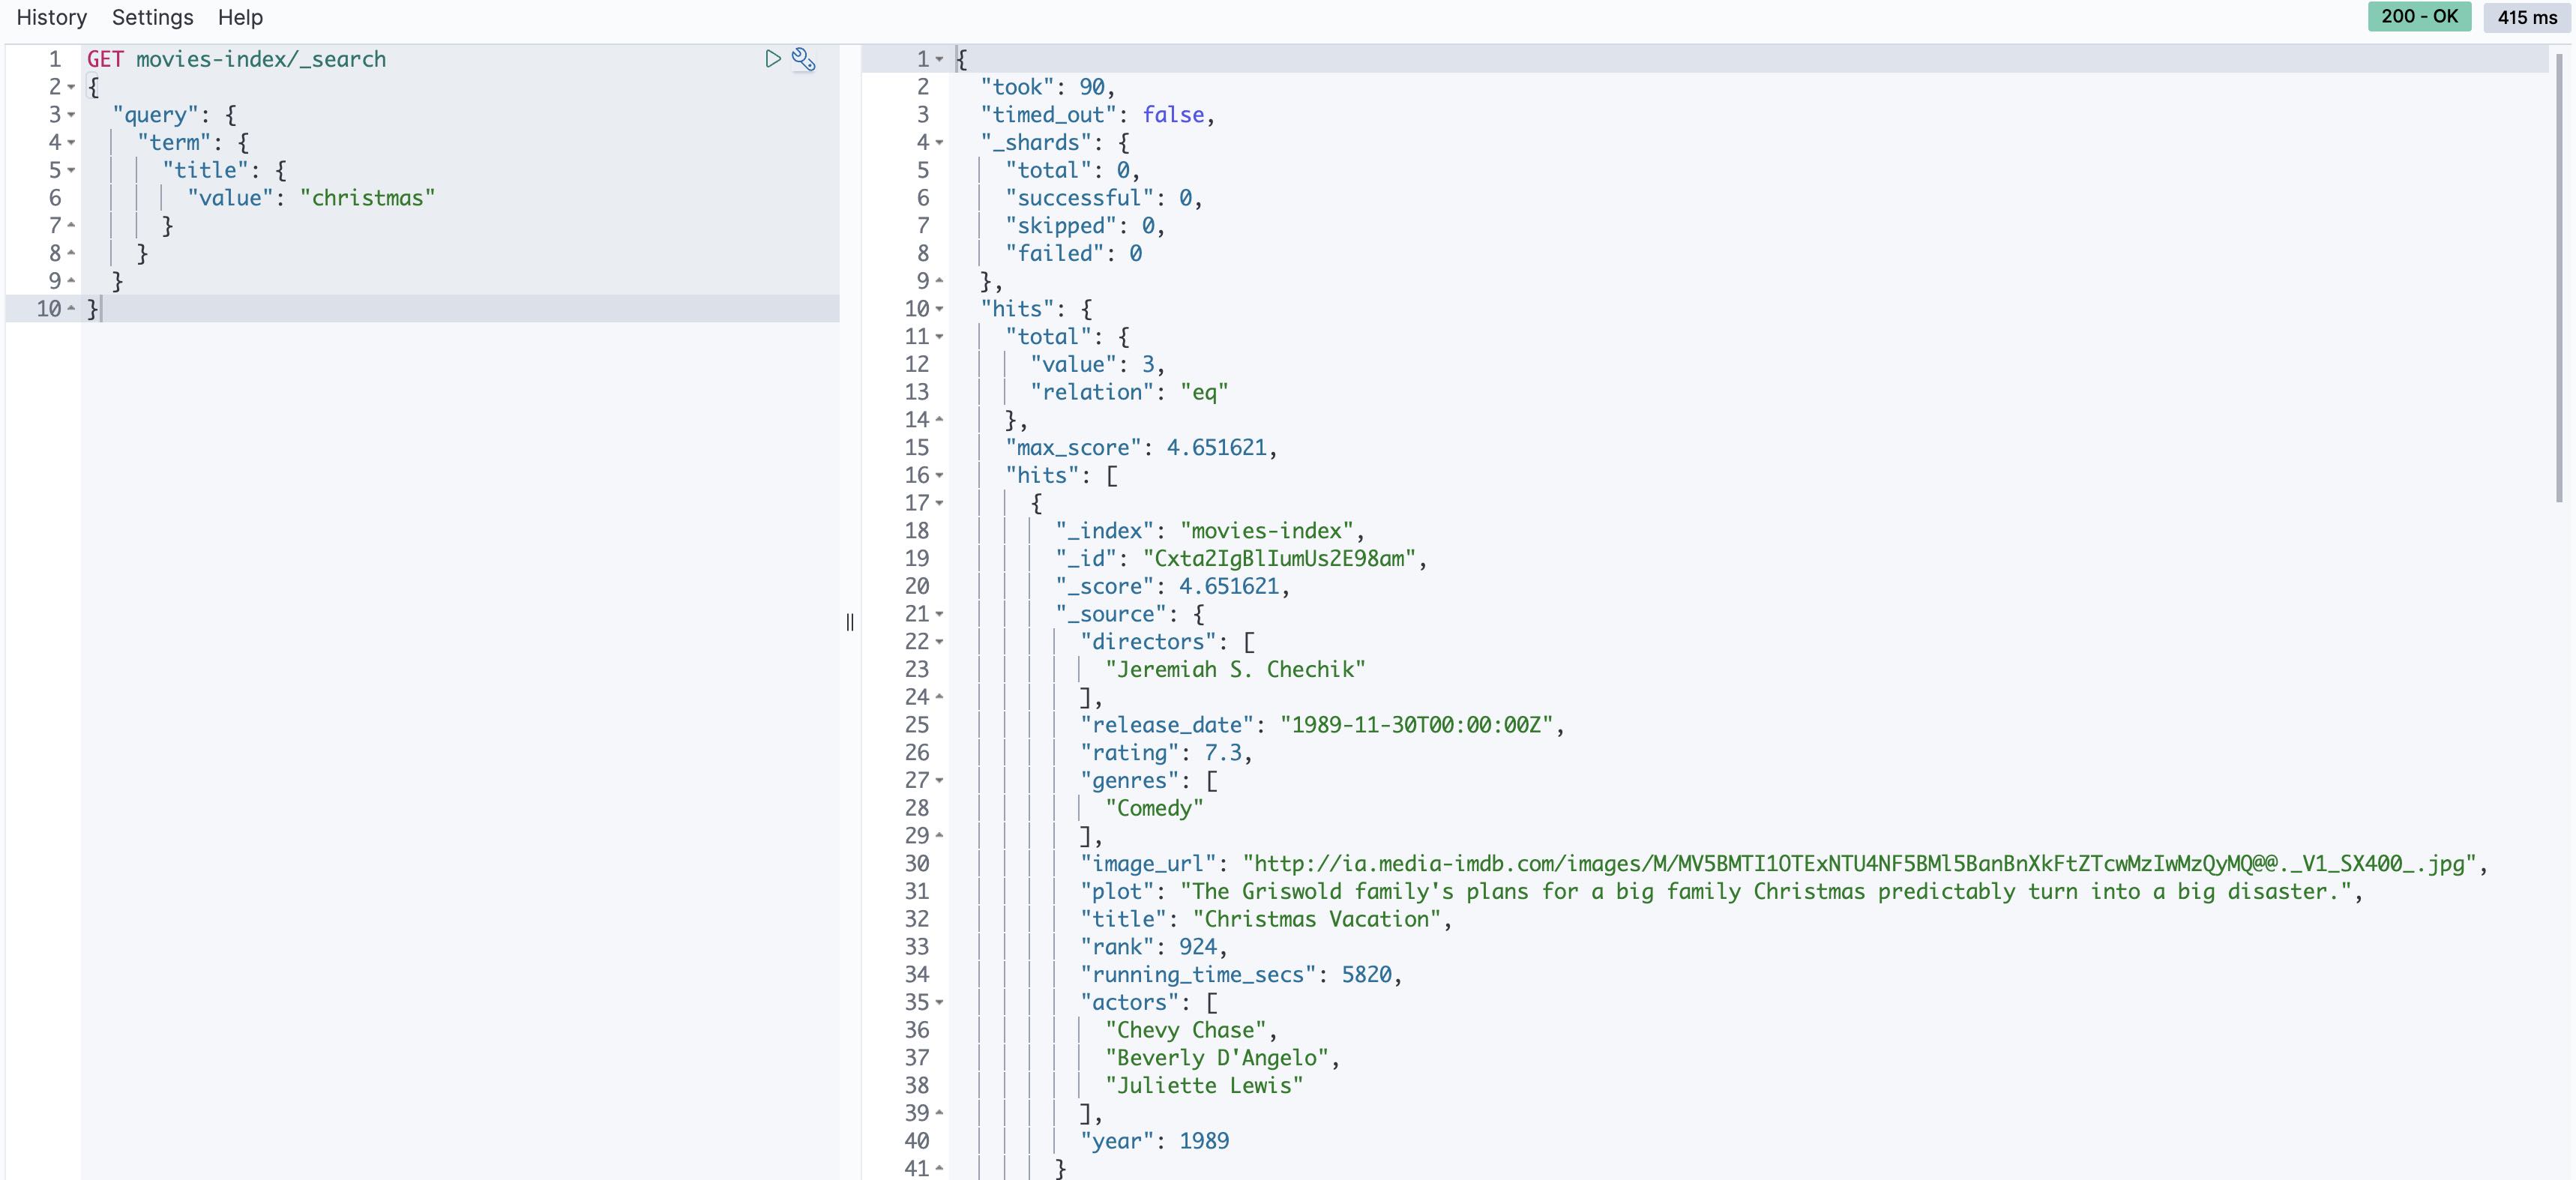Image resolution: width=2576 pixels, height=1180 pixels.
Task: Open the Help menu
Action: pyautogui.click(x=240, y=17)
